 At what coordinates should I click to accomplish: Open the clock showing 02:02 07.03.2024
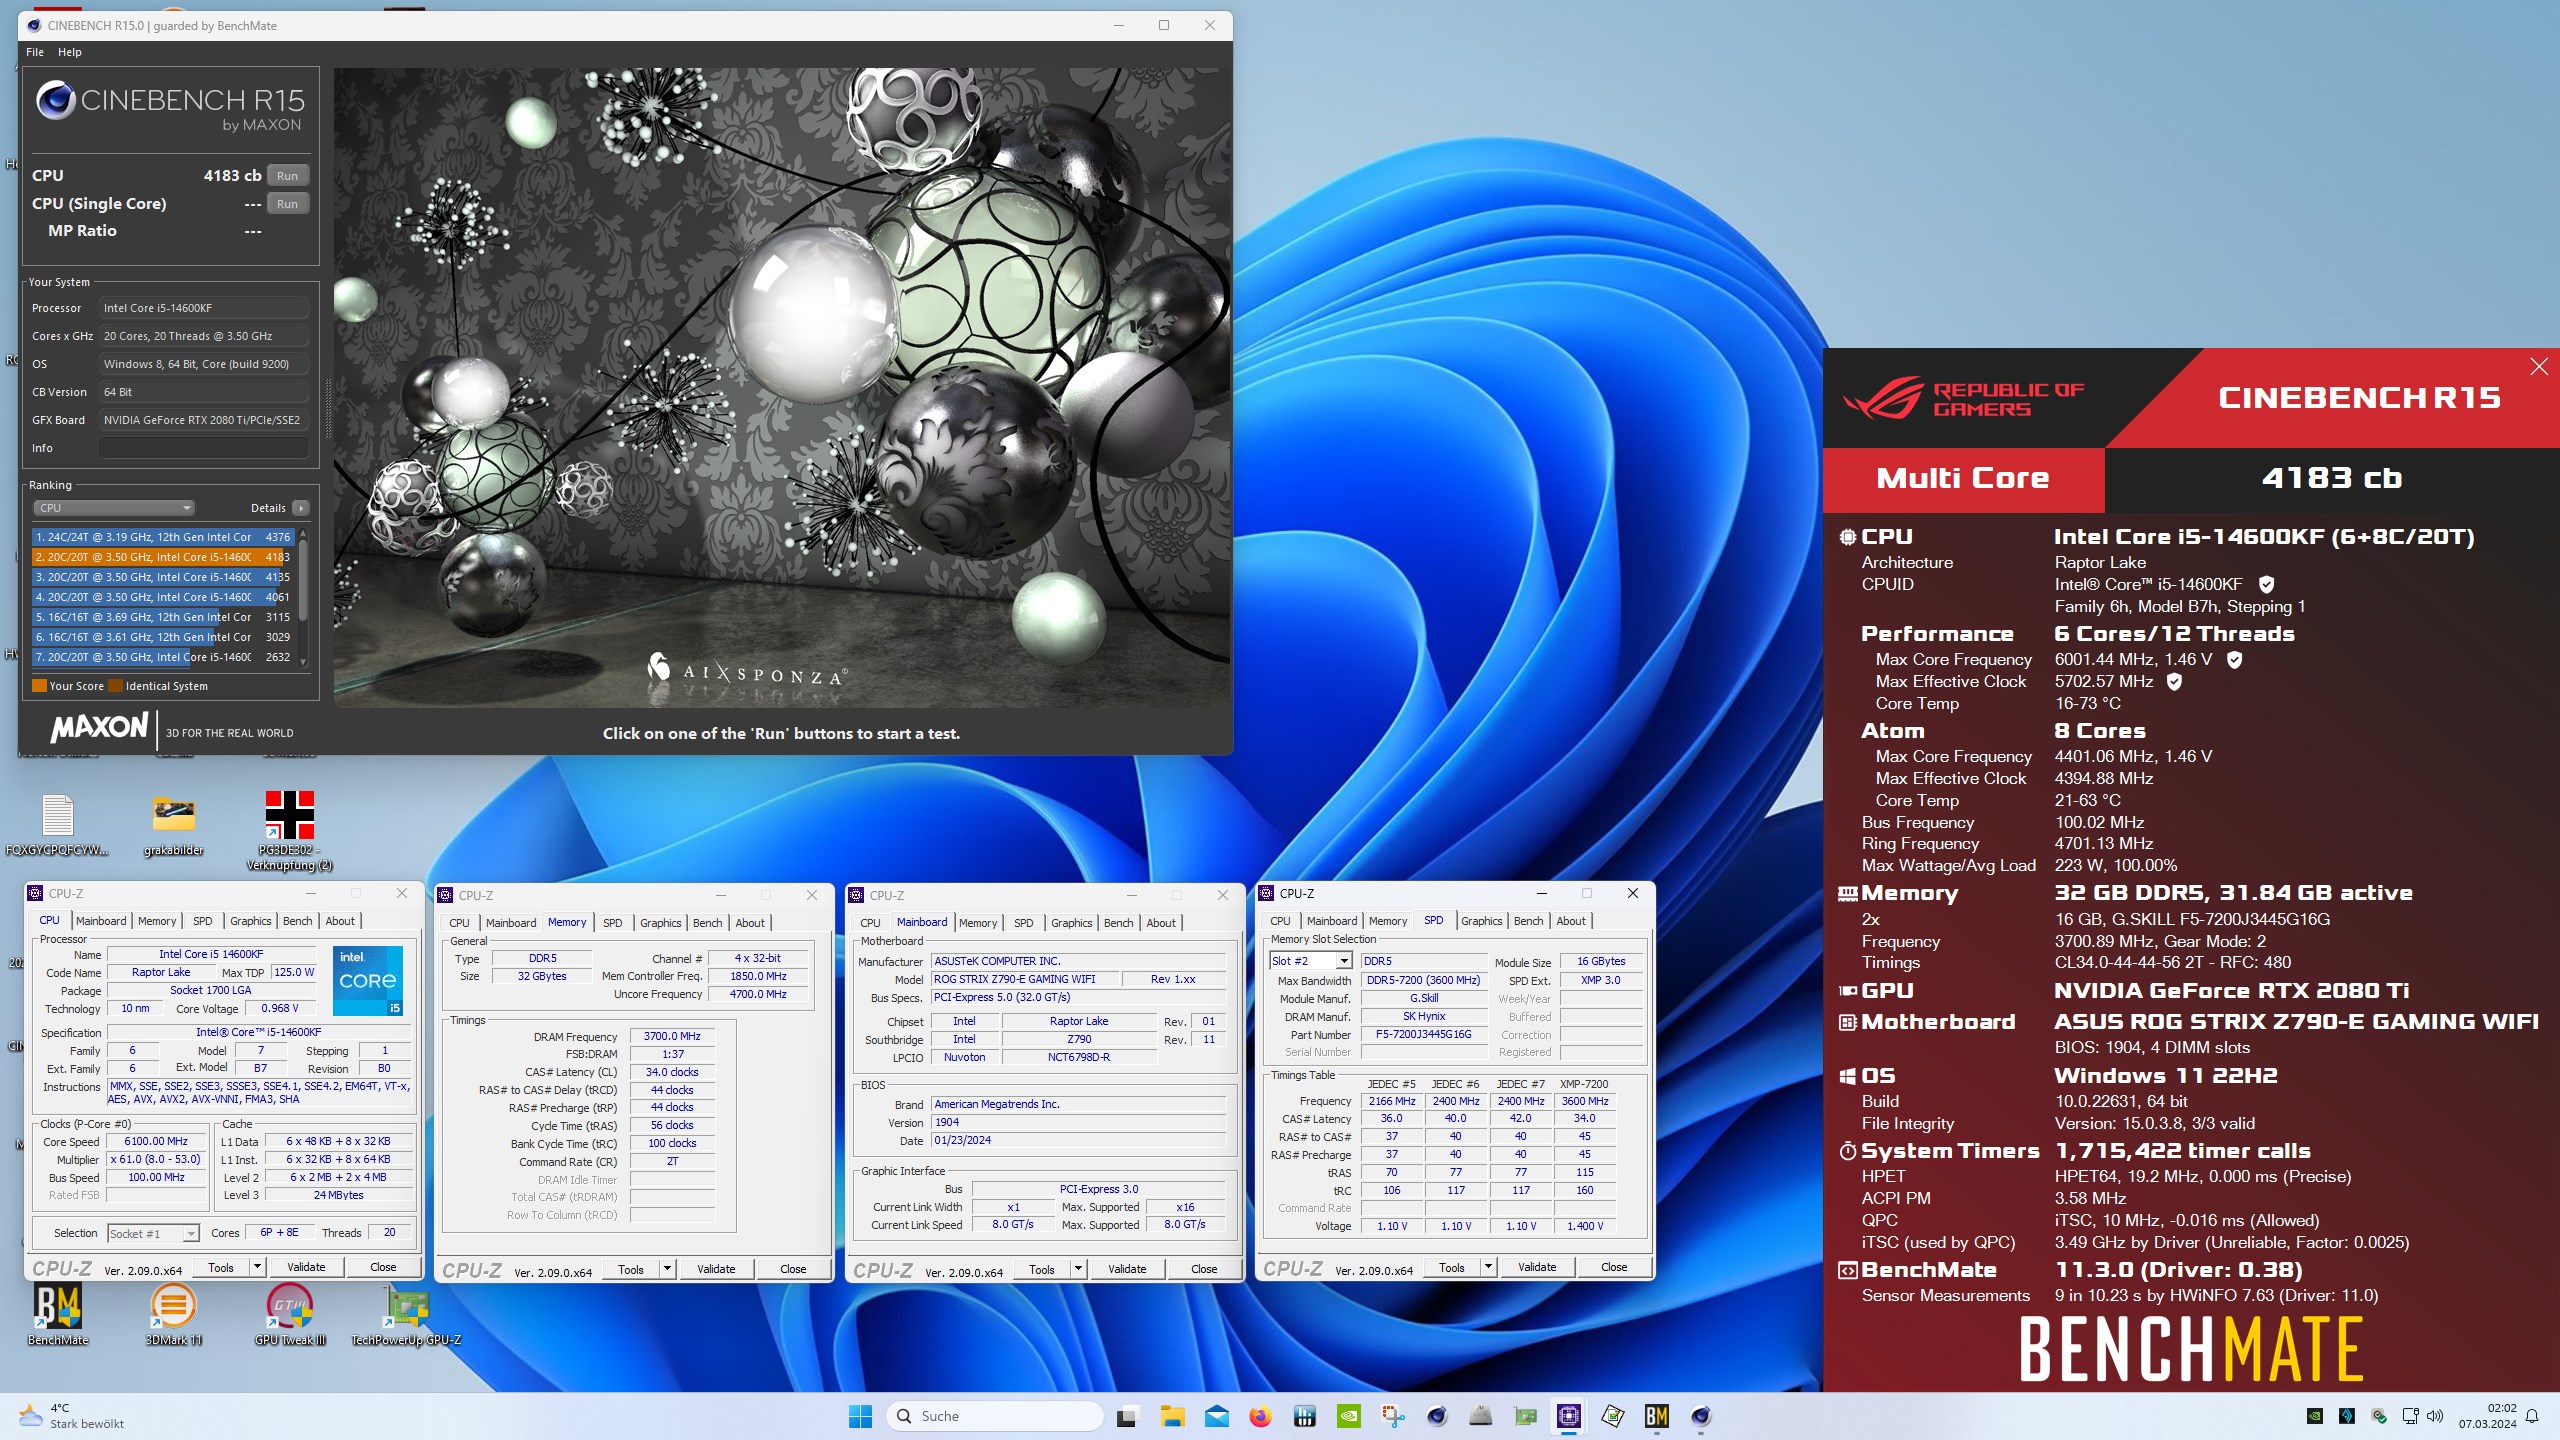(x=2488, y=1416)
